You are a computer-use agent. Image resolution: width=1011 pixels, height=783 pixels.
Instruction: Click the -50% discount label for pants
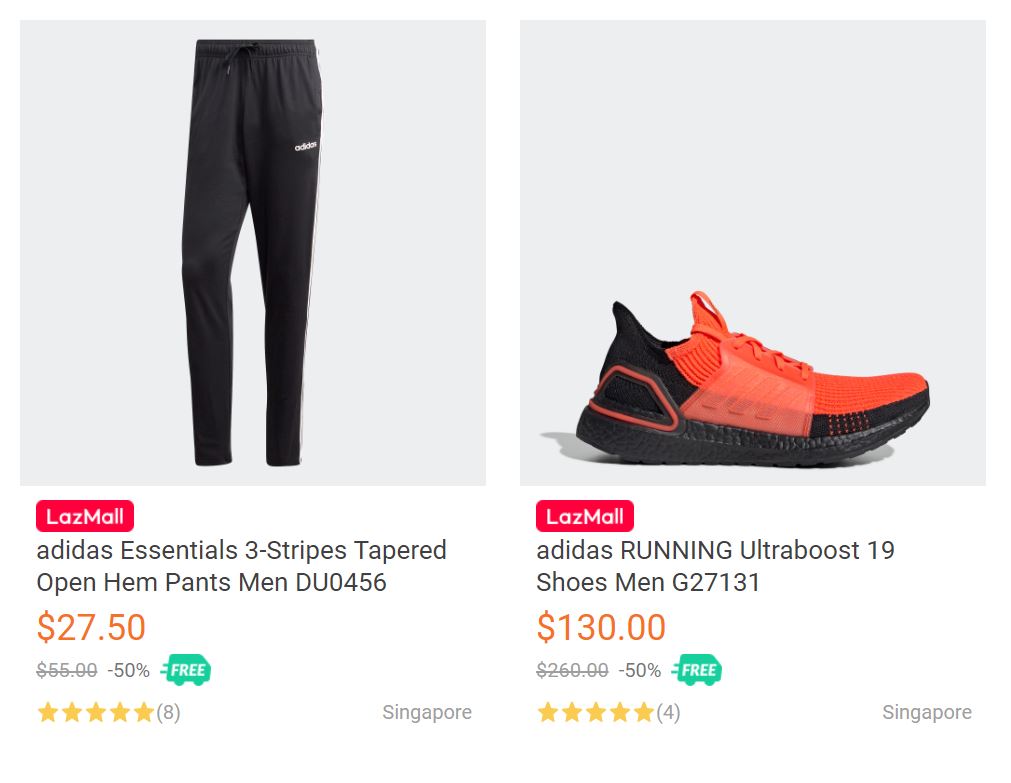(x=129, y=670)
